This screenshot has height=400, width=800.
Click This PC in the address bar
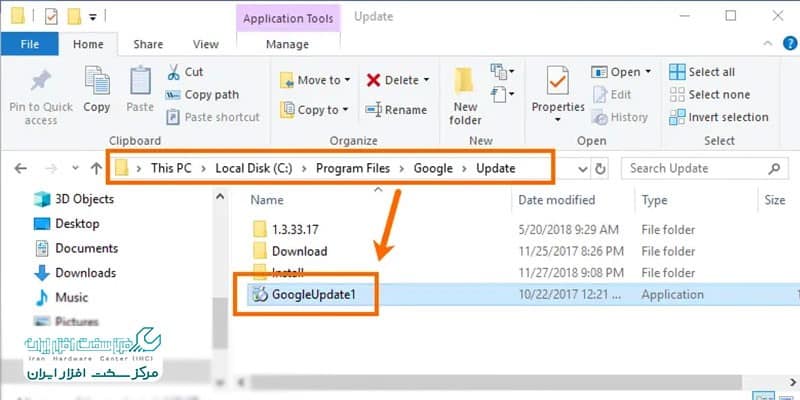[x=171, y=168]
